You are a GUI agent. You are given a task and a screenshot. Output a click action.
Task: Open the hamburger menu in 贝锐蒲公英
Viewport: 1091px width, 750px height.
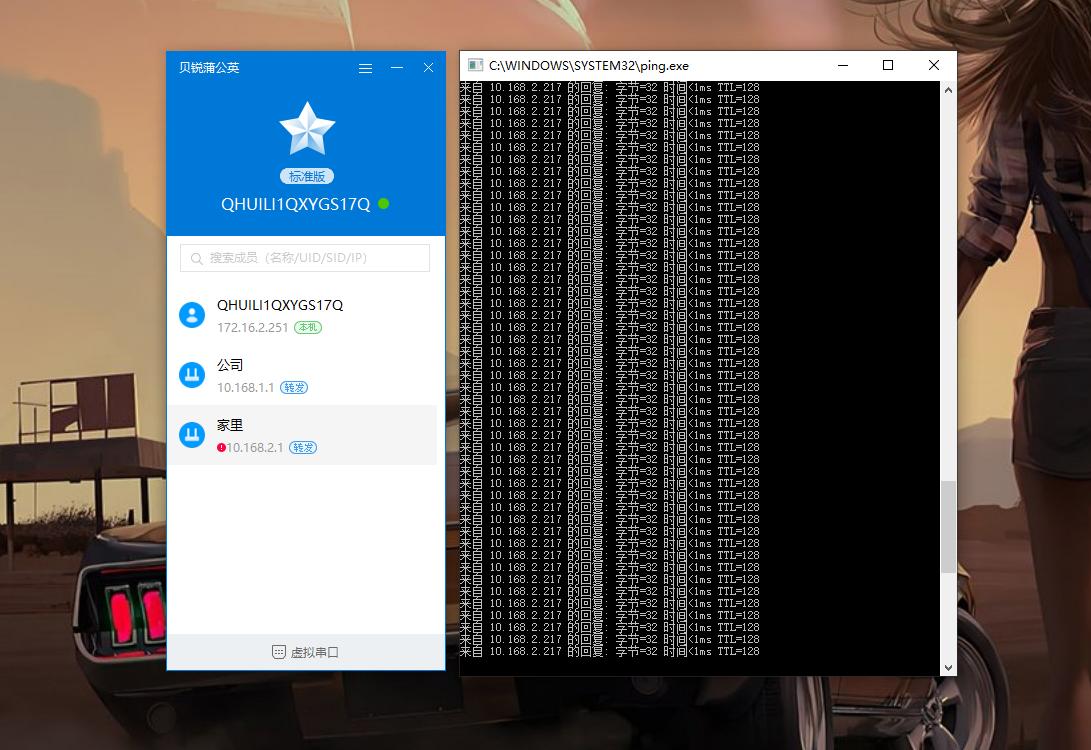[x=365, y=68]
